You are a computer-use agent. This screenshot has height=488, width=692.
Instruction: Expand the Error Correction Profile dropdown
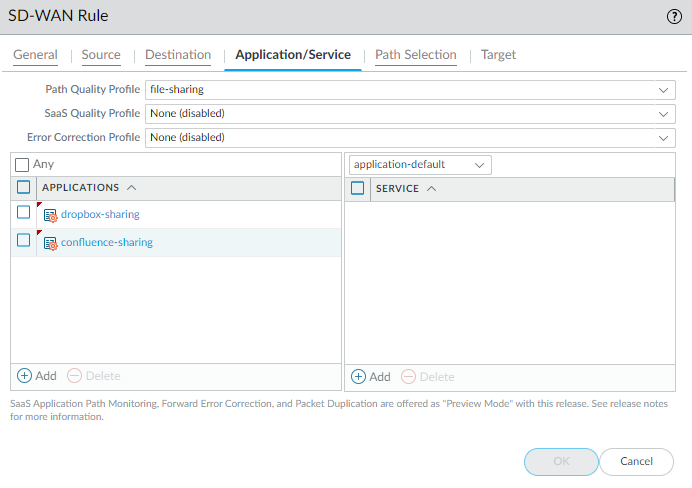(x=664, y=137)
